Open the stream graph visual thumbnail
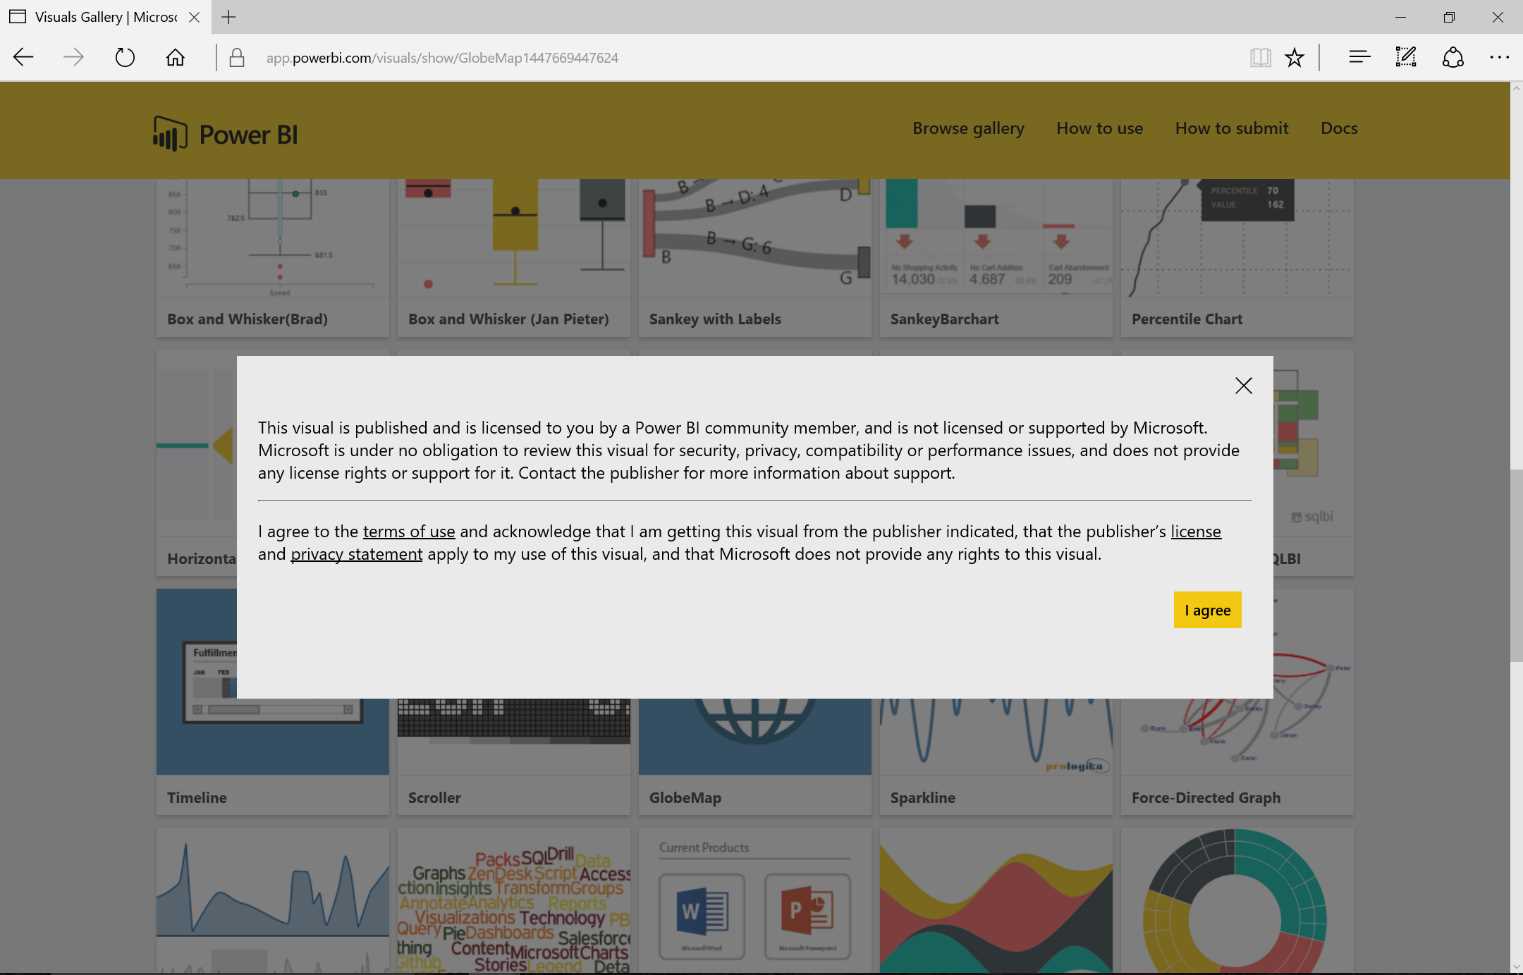The height and width of the screenshot is (975, 1523). click(996, 900)
